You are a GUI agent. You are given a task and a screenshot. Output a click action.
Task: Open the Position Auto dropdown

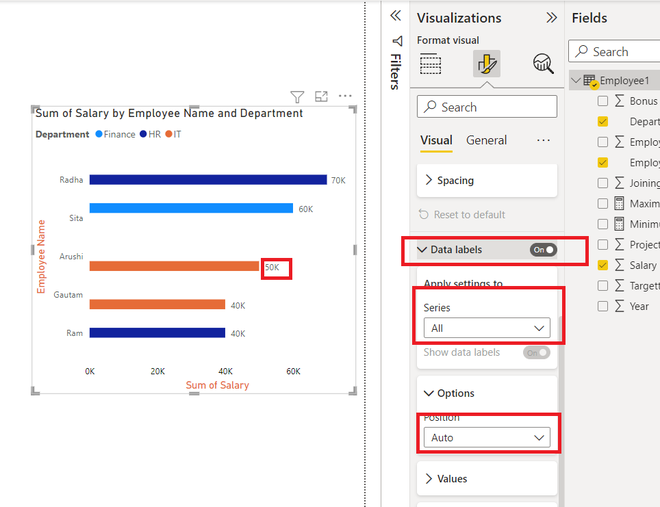pyautogui.click(x=487, y=438)
